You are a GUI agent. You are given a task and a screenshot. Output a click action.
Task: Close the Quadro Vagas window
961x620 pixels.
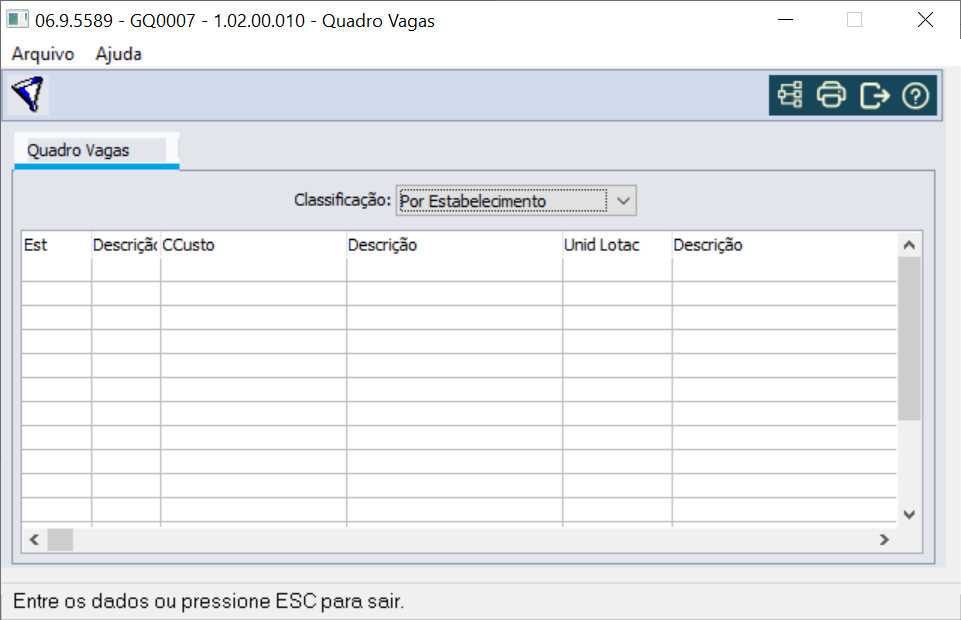(925, 20)
